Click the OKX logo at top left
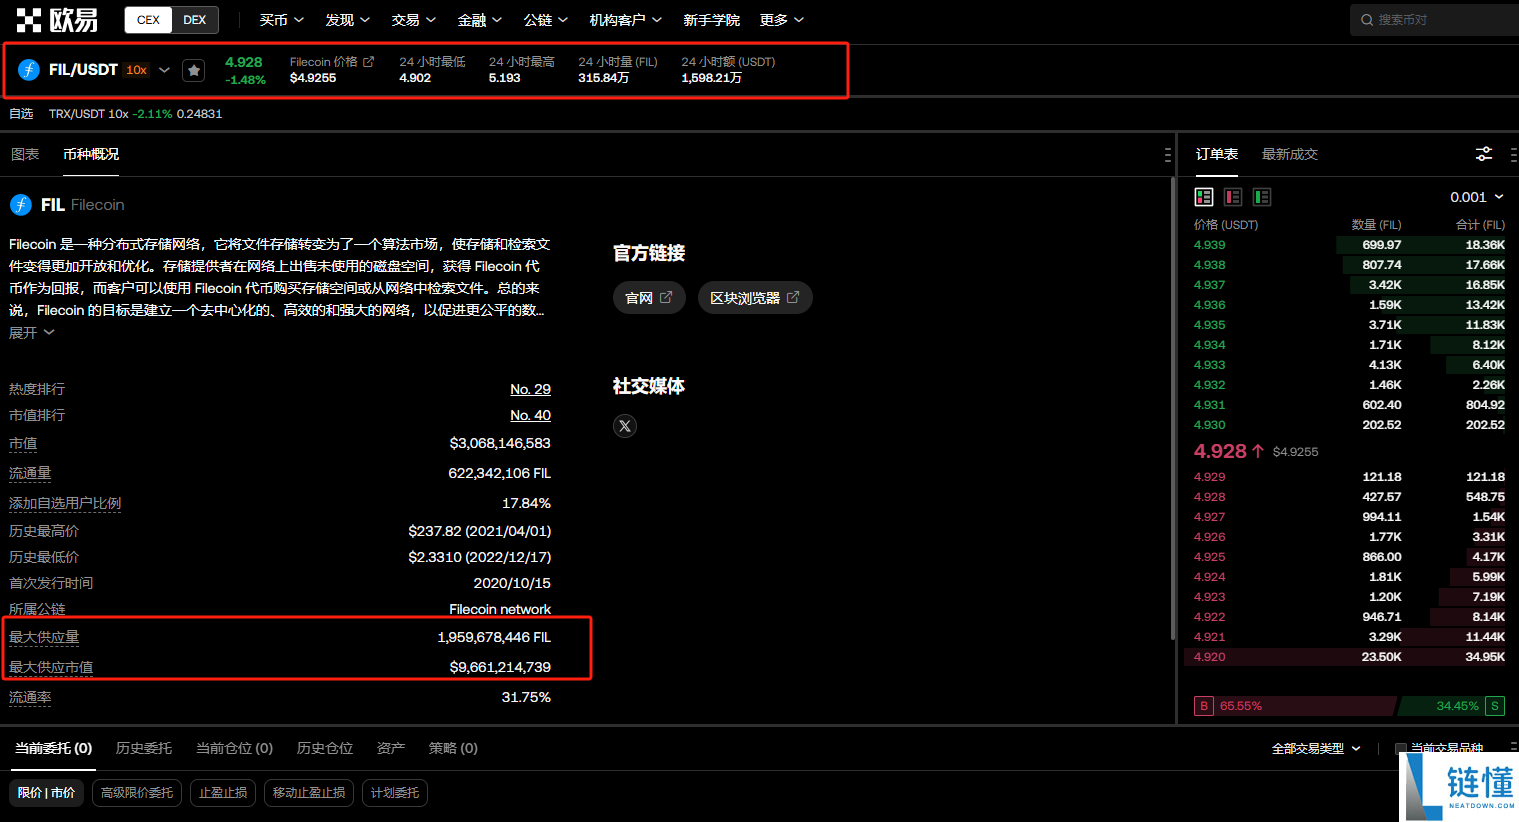The height and width of the screenshot is (822, 1519). click(56, 19)
